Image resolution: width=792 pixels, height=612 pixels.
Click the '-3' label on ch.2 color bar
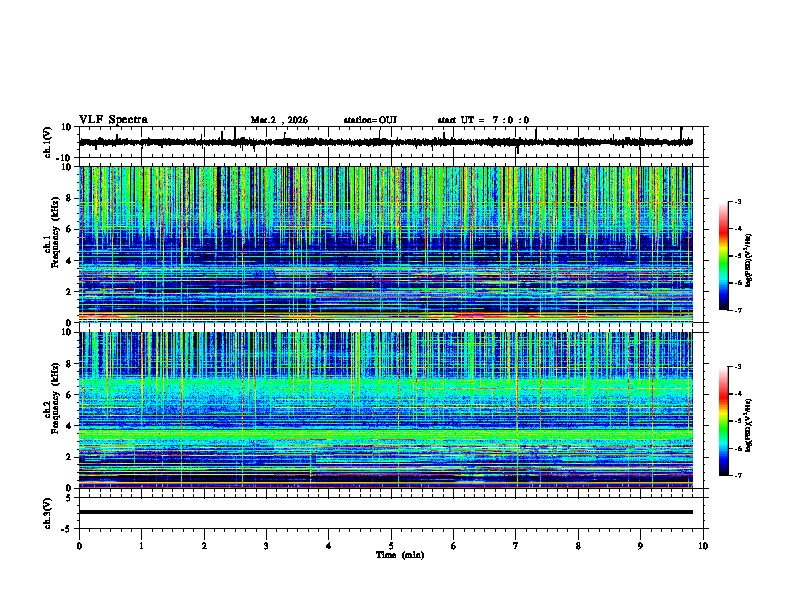coord(738,367)
